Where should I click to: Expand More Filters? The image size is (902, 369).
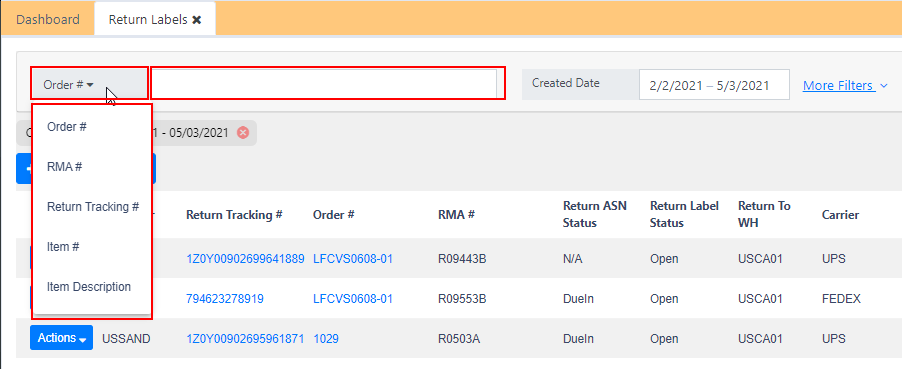pyautogui.click(x=846, y=86)
